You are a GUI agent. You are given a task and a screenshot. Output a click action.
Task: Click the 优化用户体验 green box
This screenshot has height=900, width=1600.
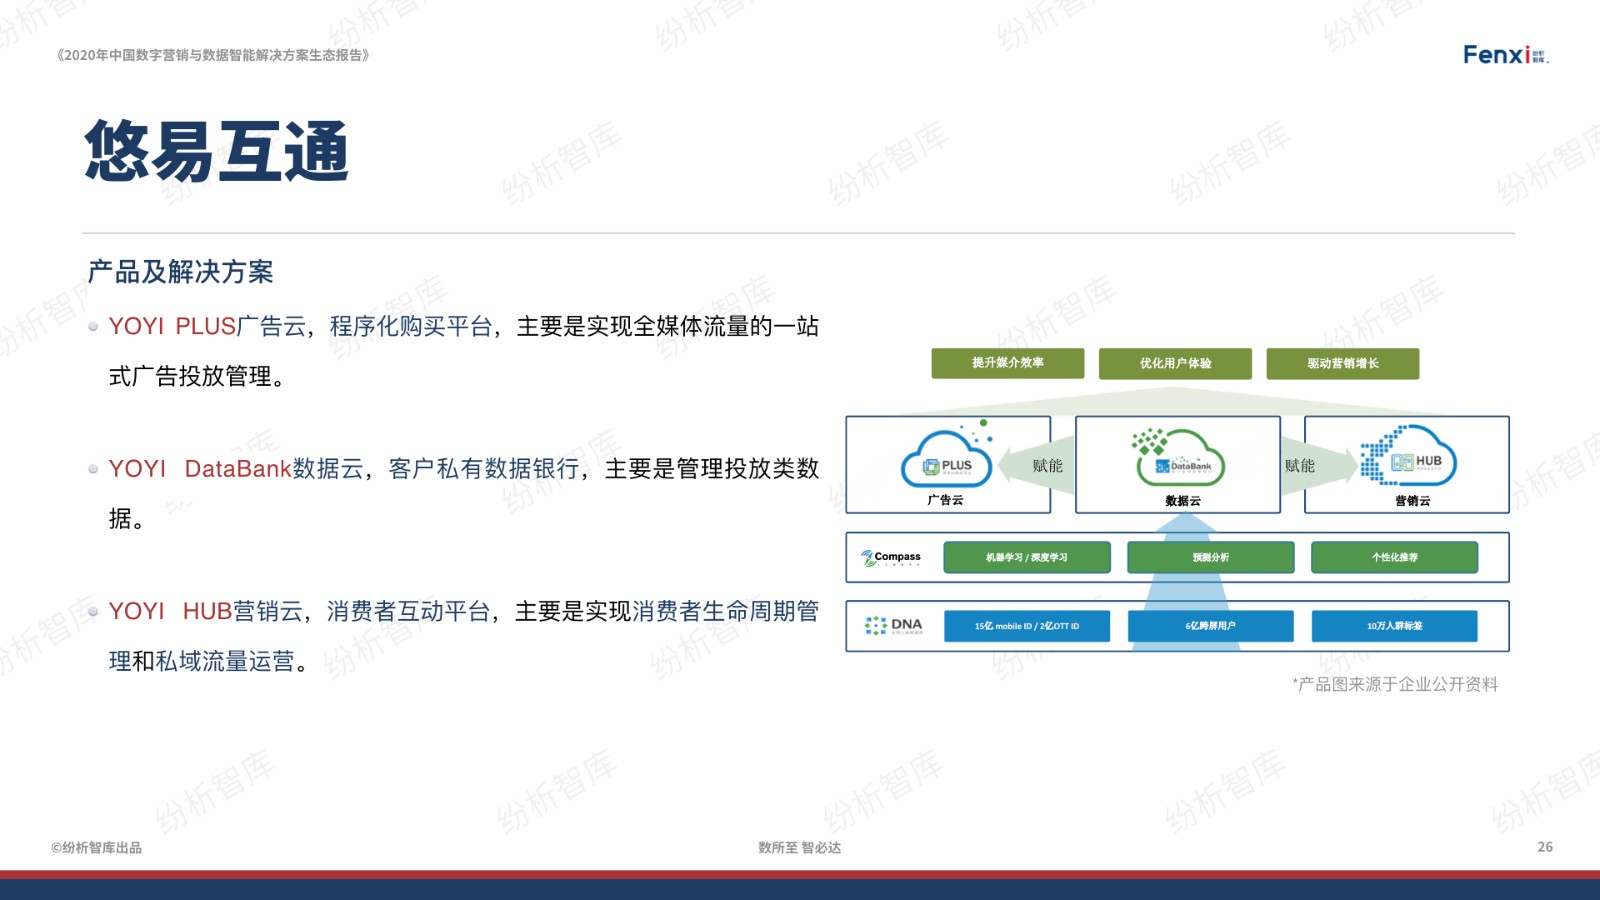click(1175, 363)
